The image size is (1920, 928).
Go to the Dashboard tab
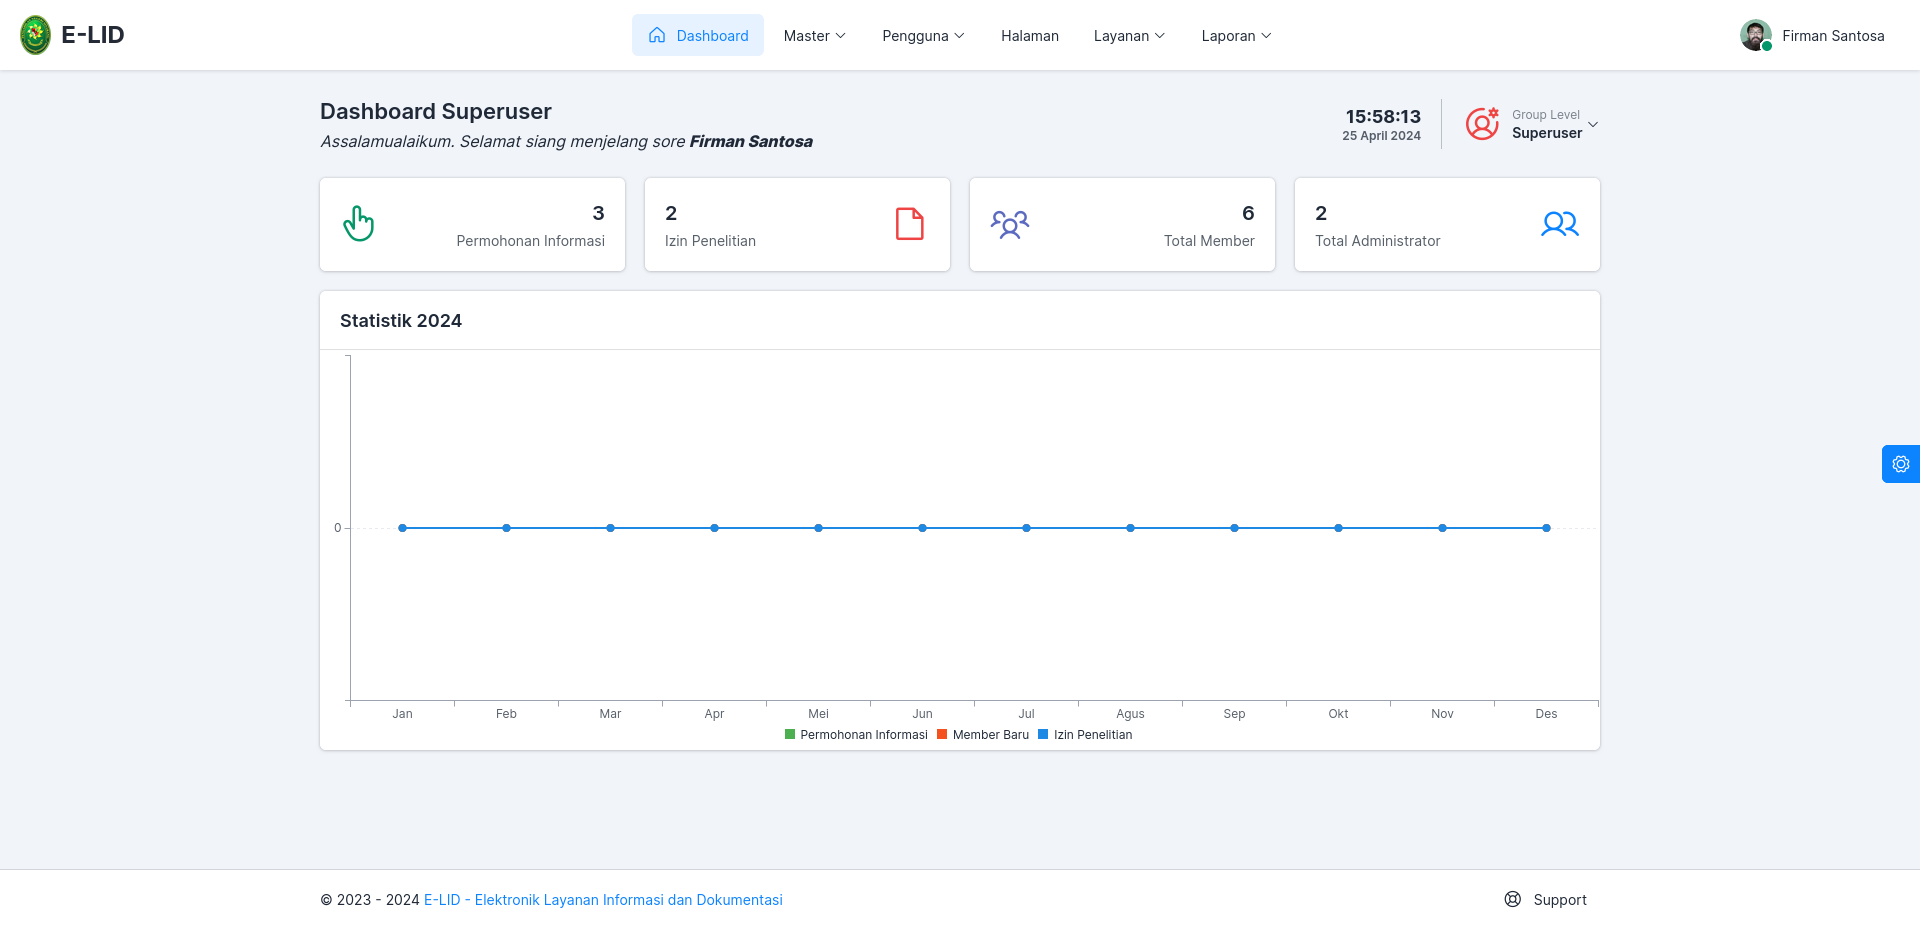click(x=698, y=35)
